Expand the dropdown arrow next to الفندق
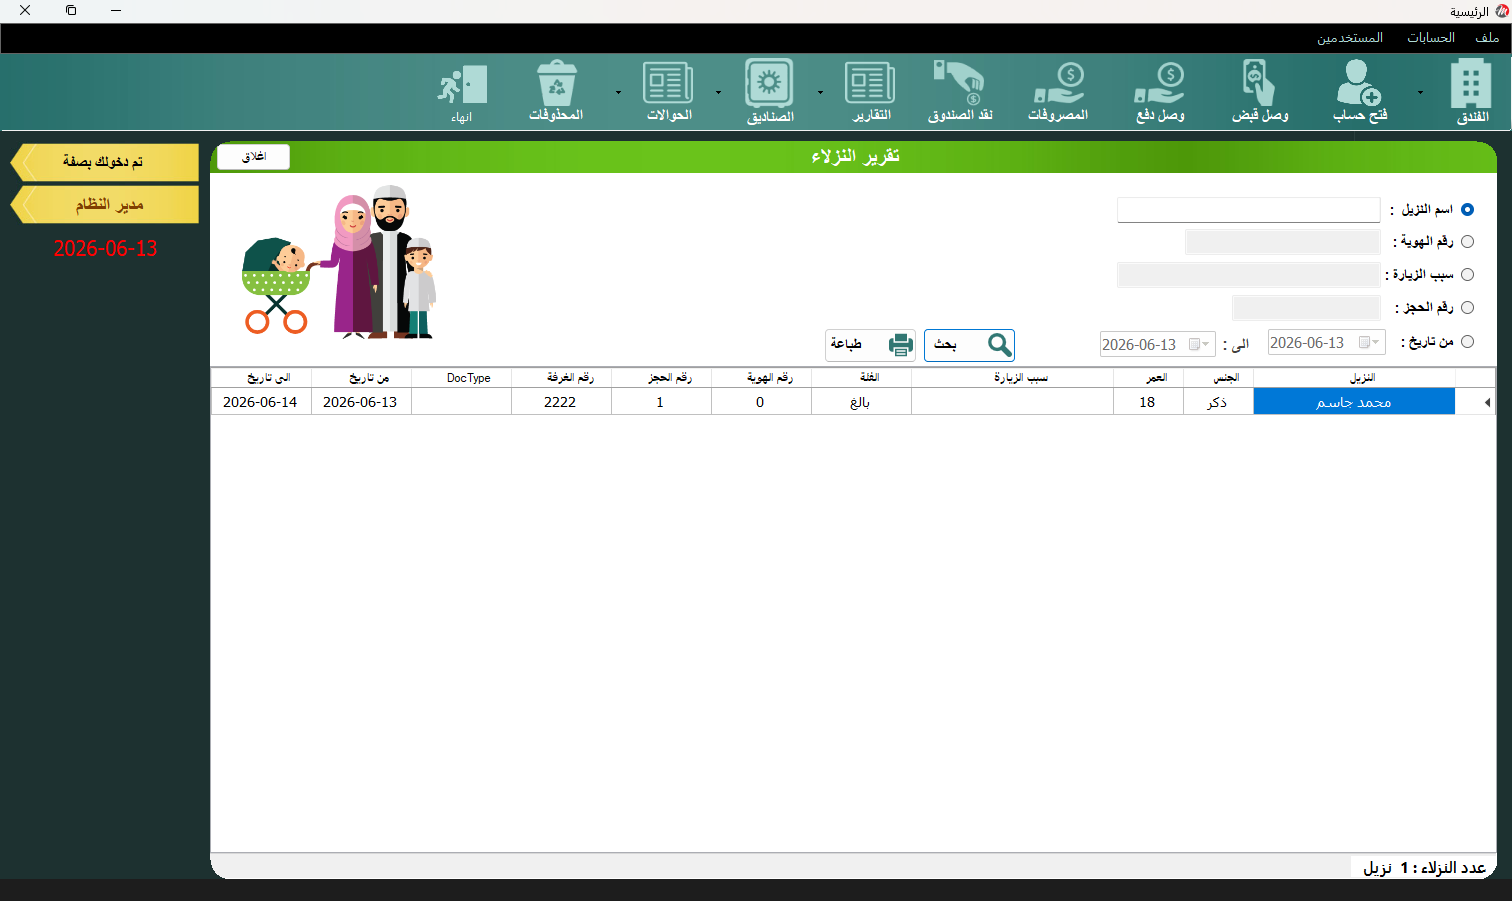Screen dimensions: 1512x901 (1420, 92)
